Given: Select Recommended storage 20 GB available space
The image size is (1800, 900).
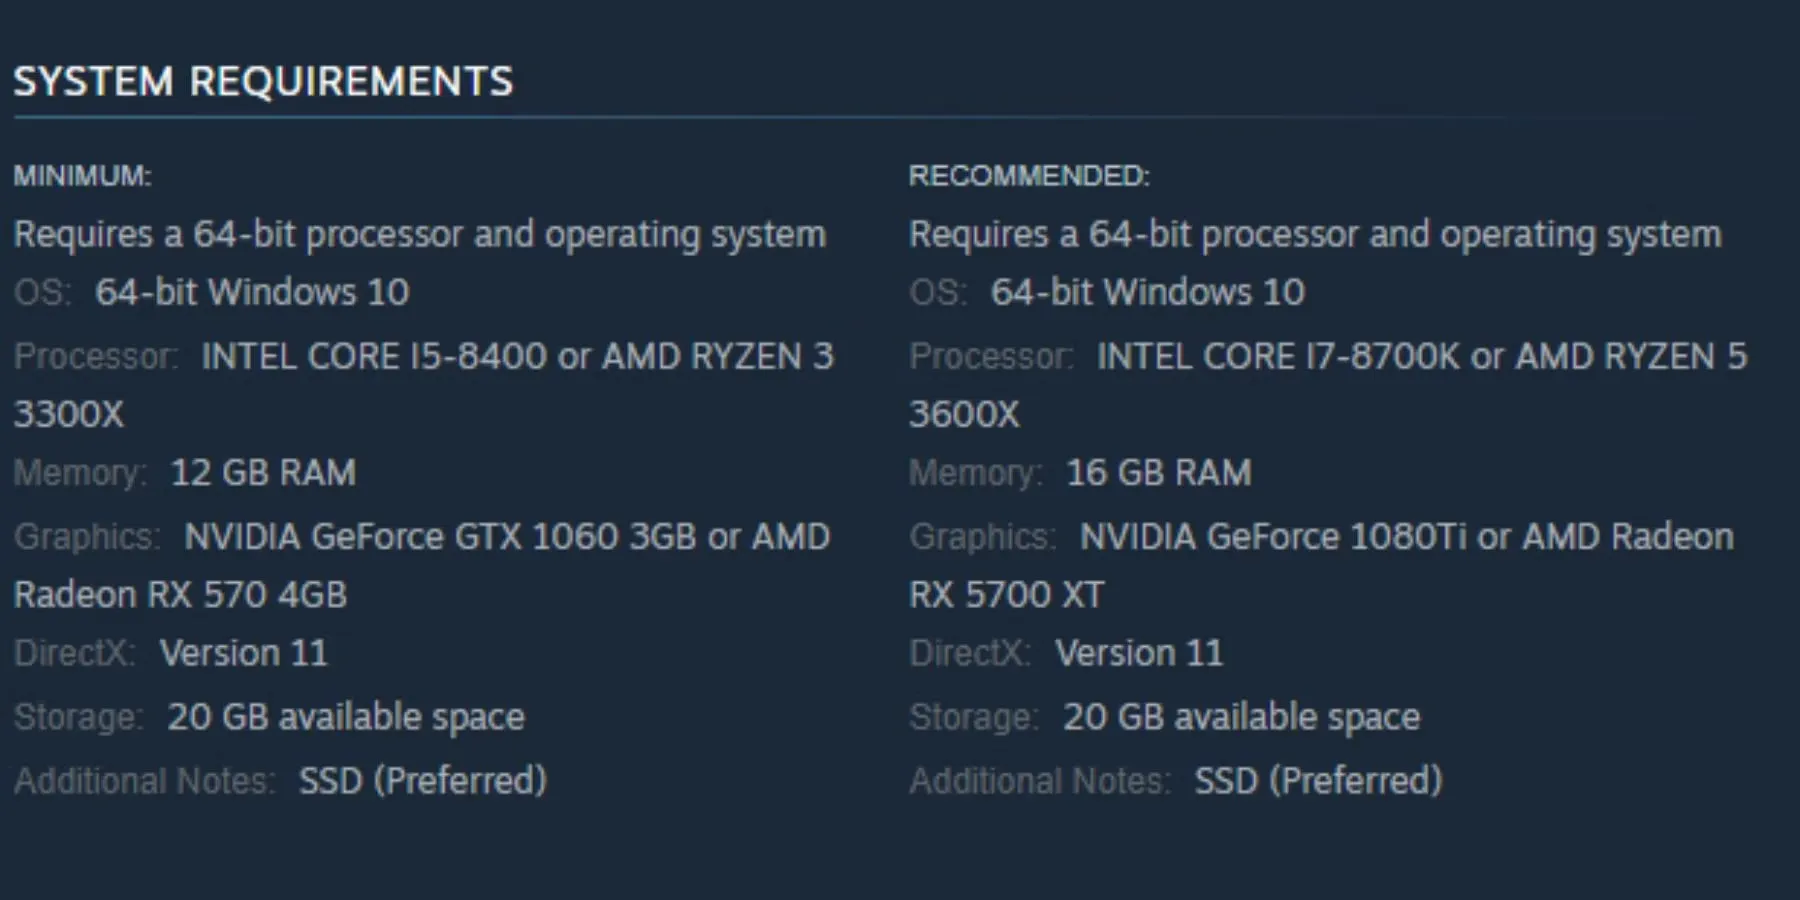Looking at the screenshot, I should click(x=1241, y=717).
